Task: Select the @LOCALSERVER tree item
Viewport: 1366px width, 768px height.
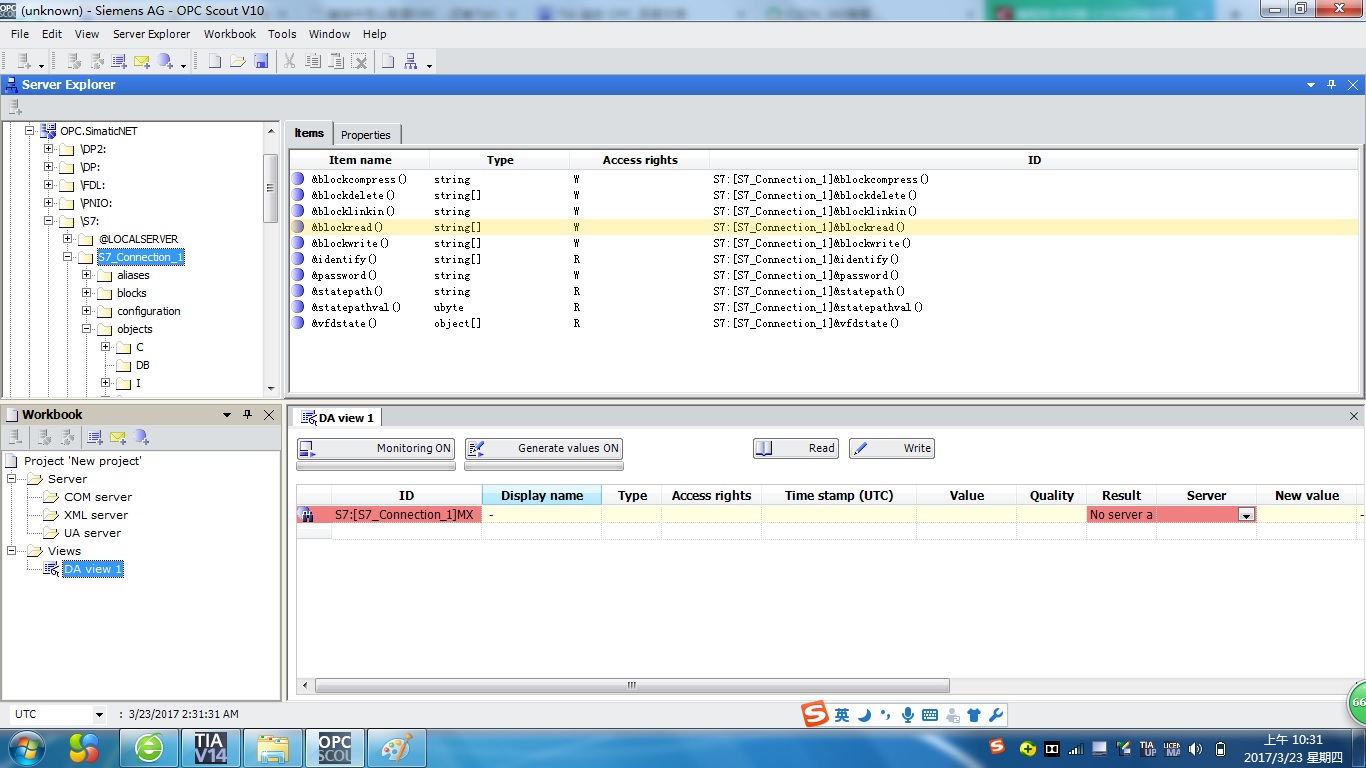Action: click(138, 239)
